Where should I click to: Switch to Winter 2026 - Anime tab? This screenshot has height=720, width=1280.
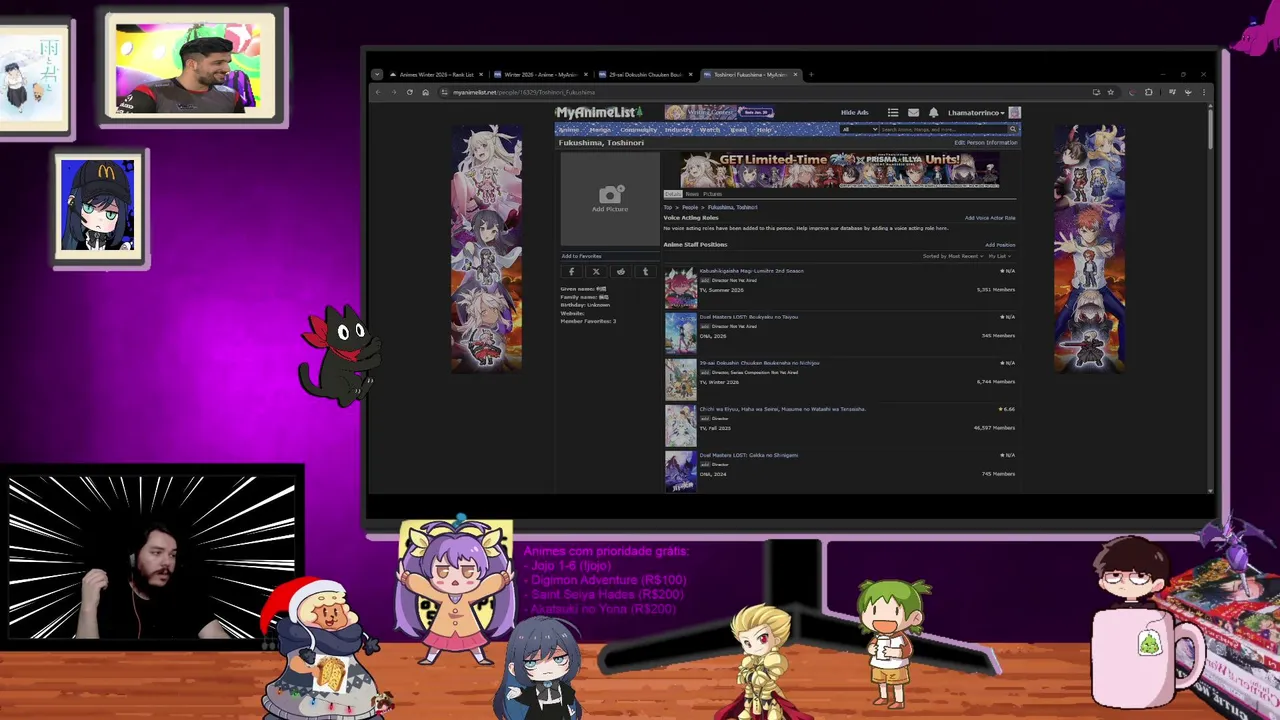pyautogui.click(x=539, y=74)
